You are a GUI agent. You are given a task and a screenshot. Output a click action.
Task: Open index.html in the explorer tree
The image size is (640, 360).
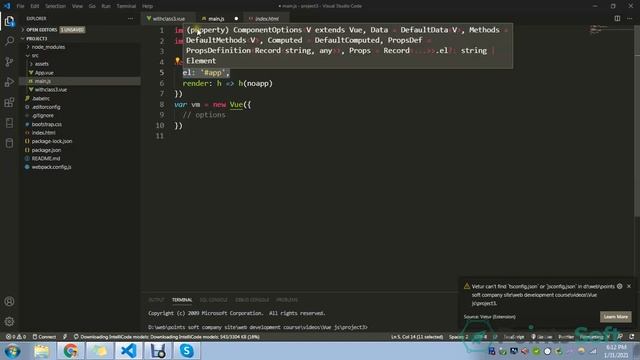click(x=80, y=133)
